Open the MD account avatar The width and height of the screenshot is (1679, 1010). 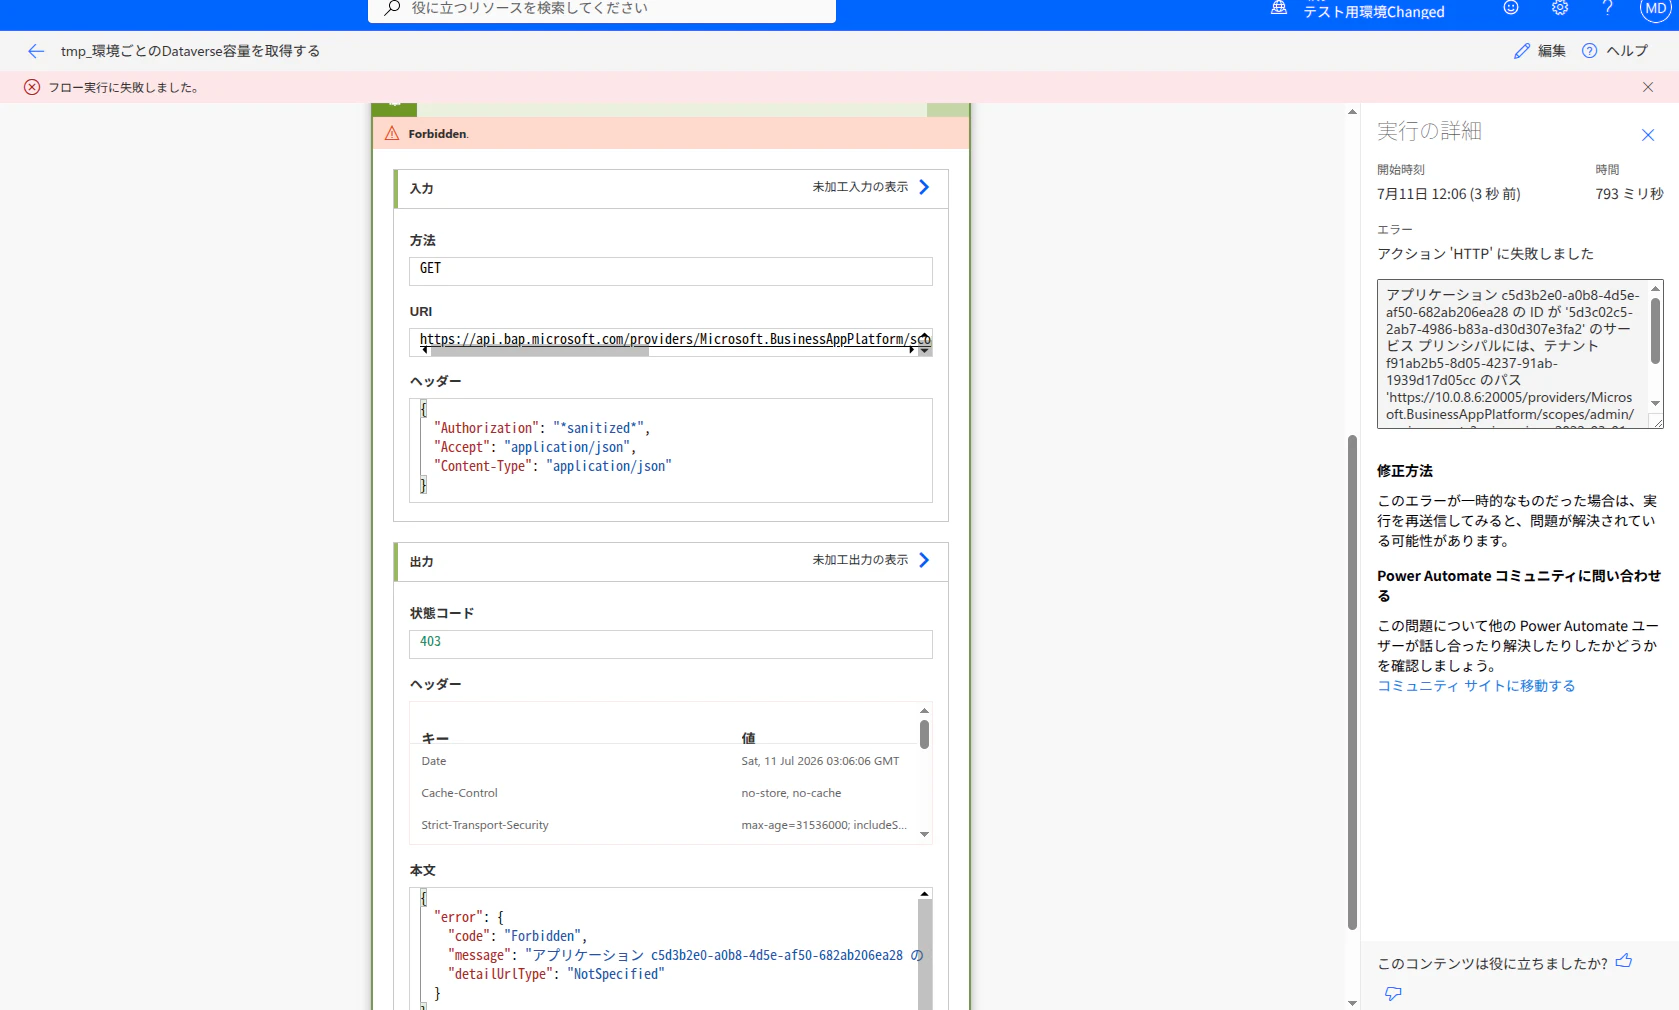click(x=1656, y=8)
